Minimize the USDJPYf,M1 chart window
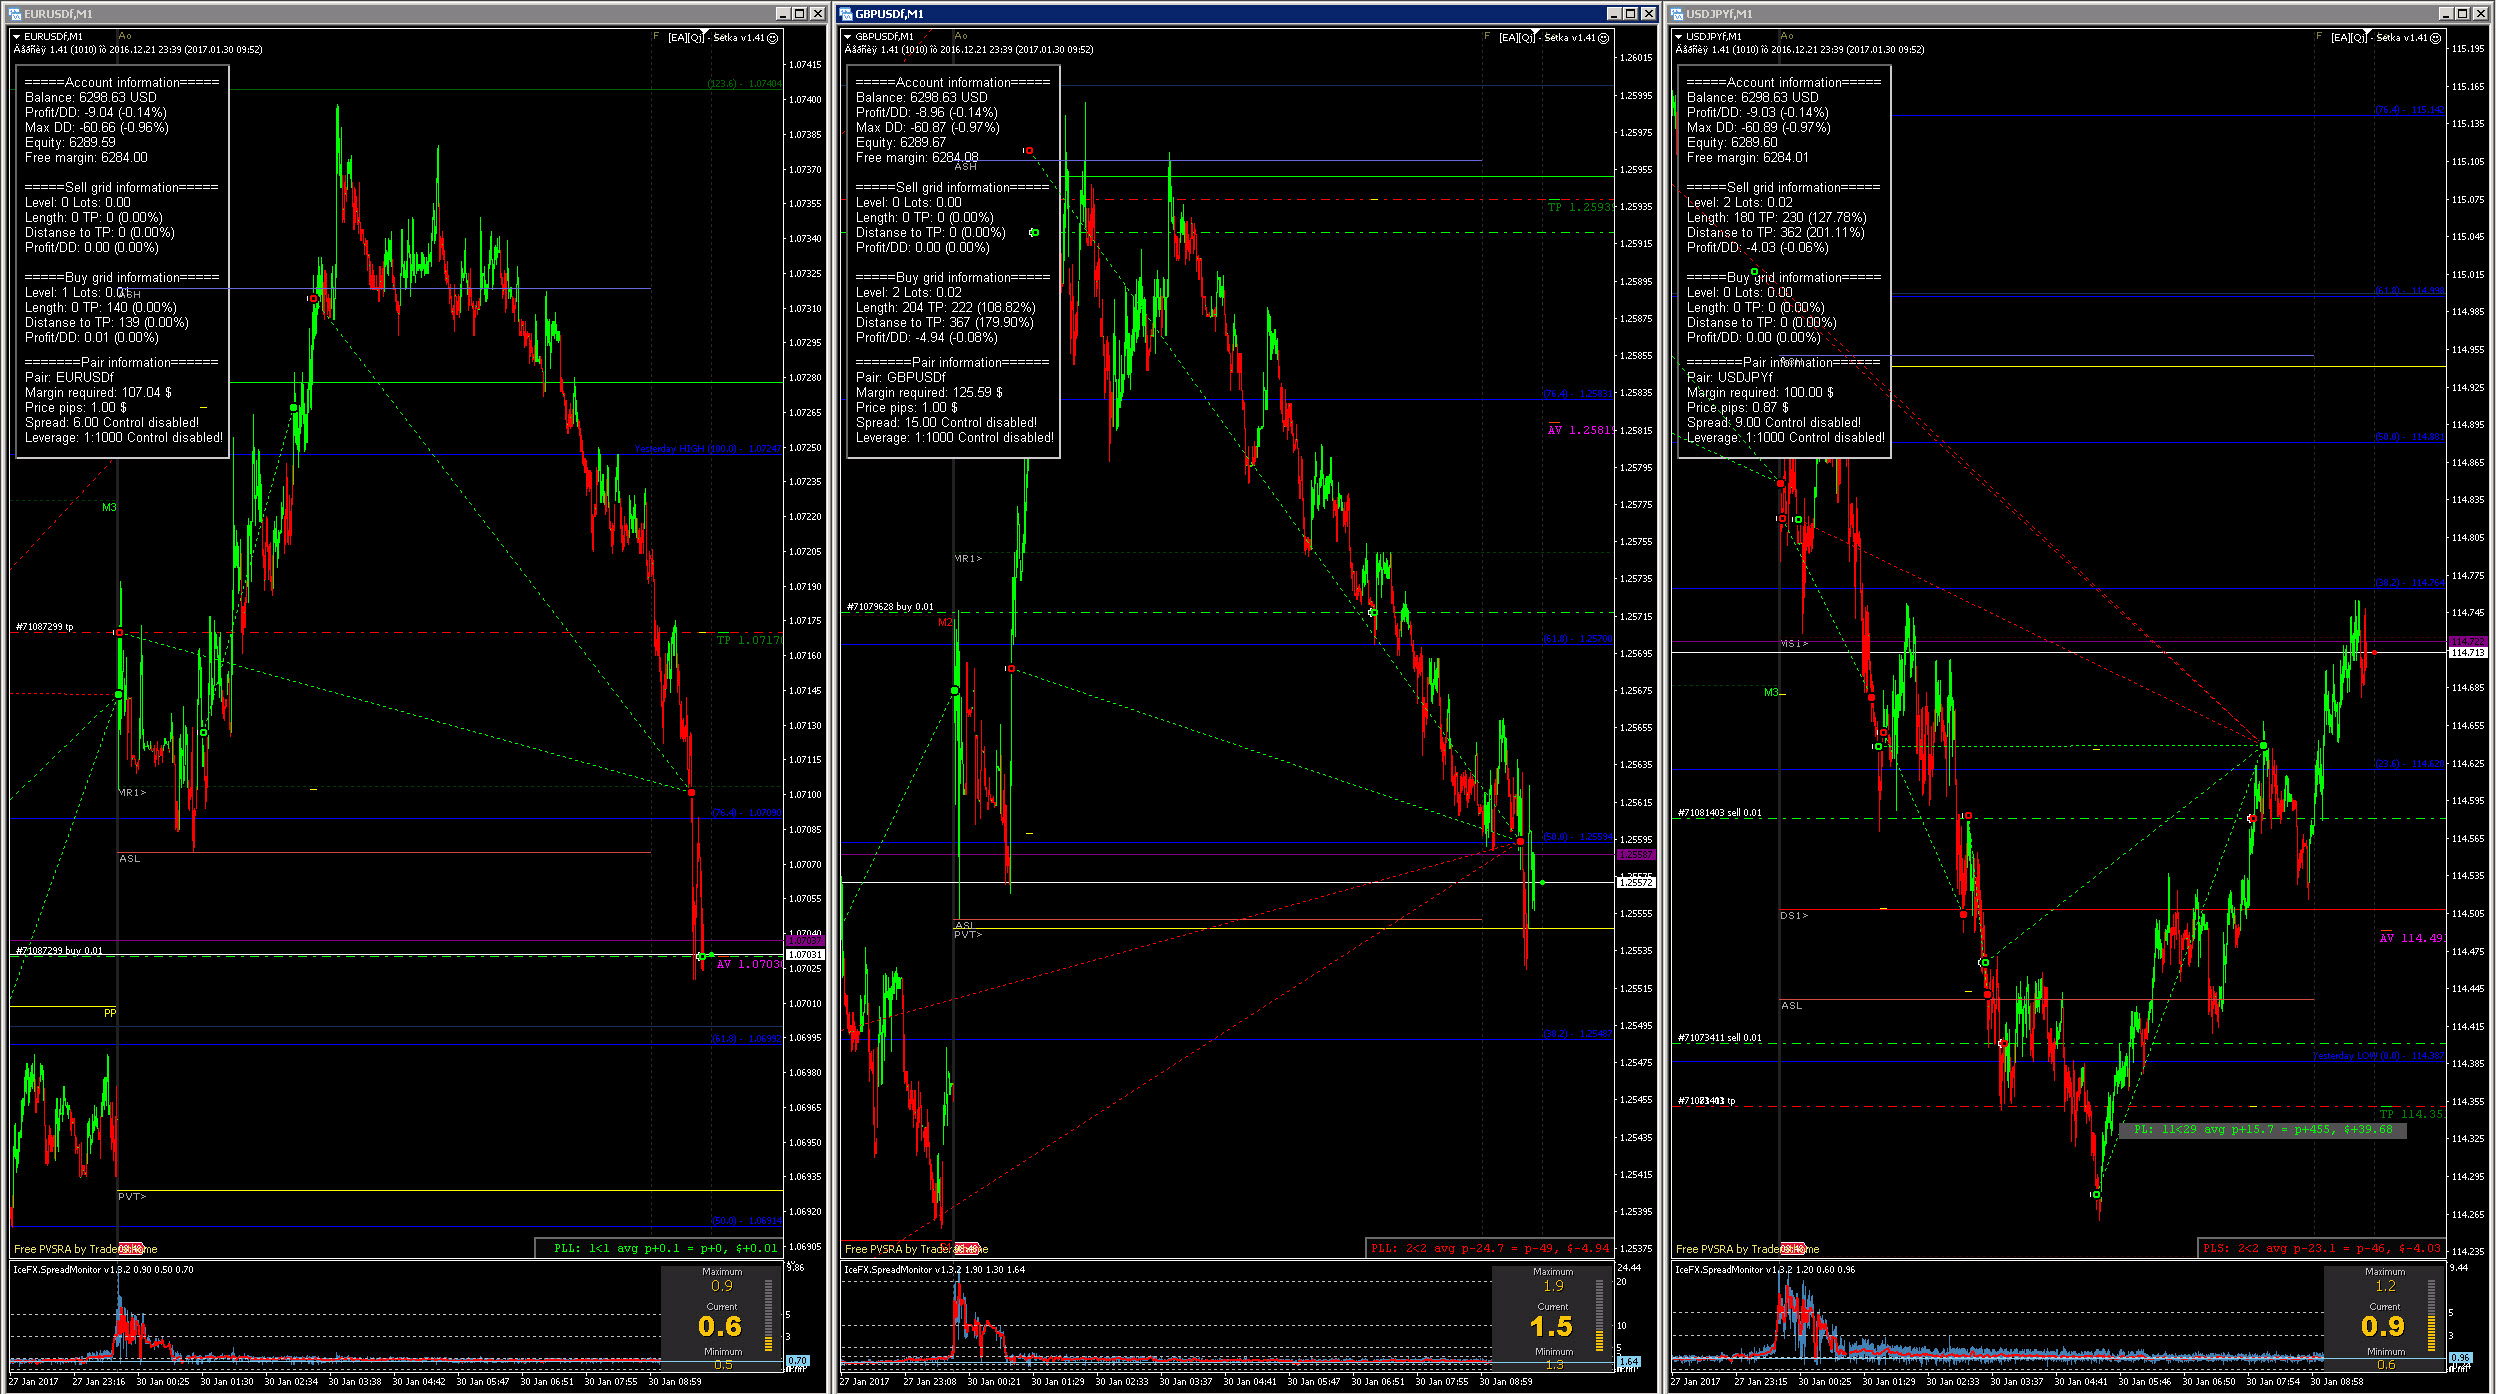 point(2446,13)
